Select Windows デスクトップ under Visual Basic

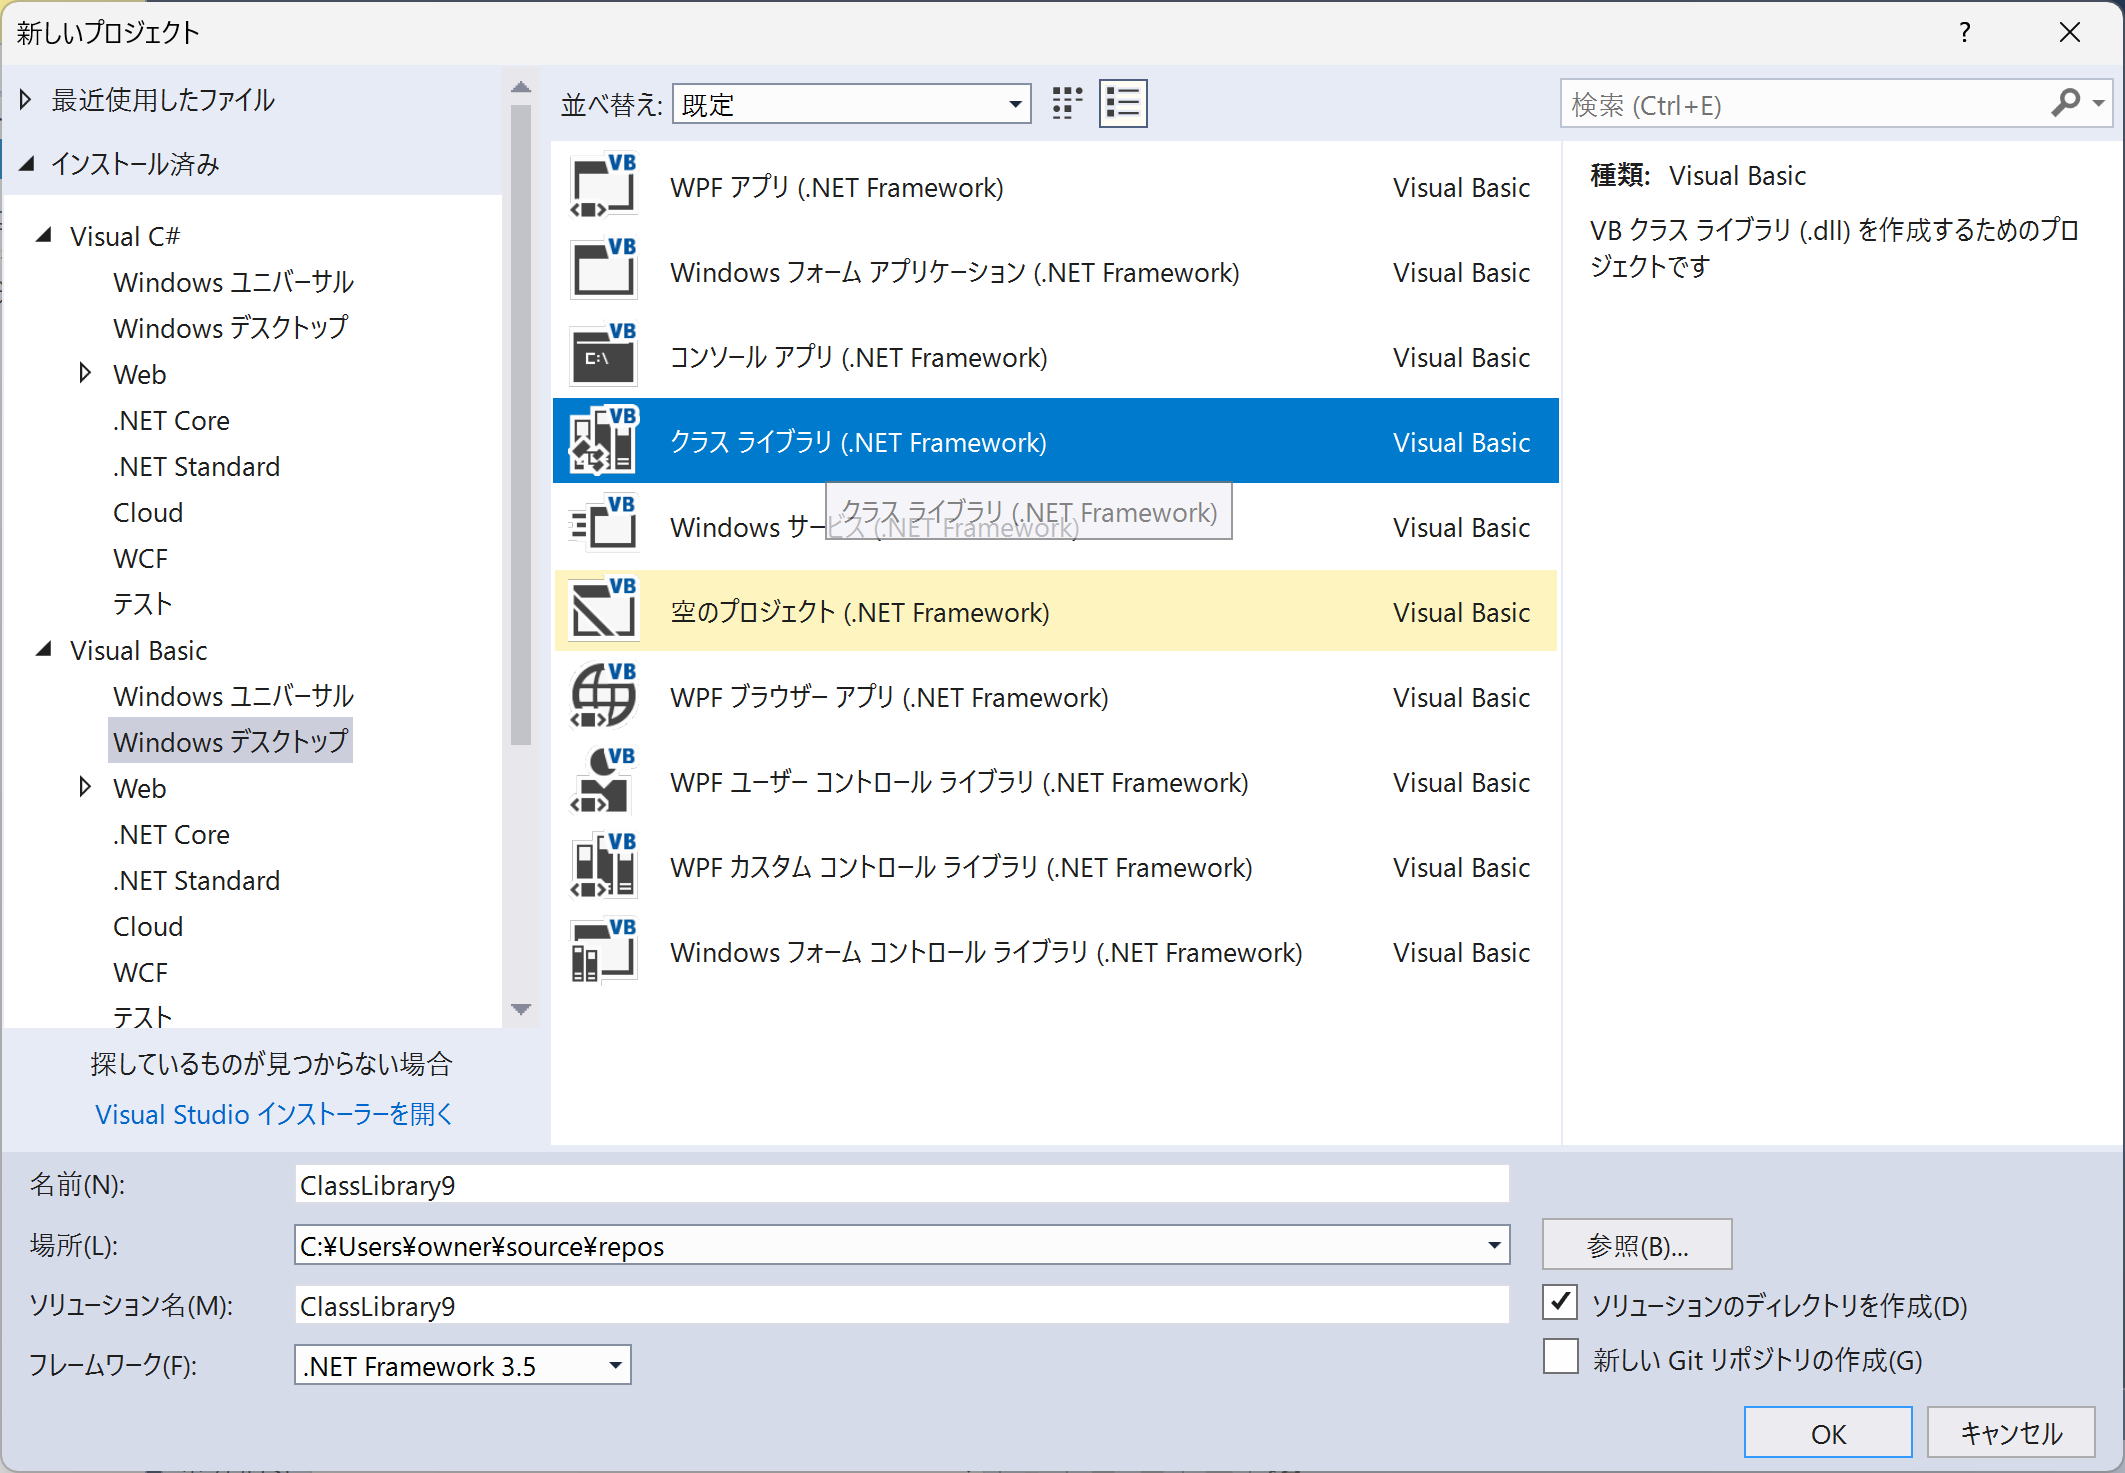(231, 742)
